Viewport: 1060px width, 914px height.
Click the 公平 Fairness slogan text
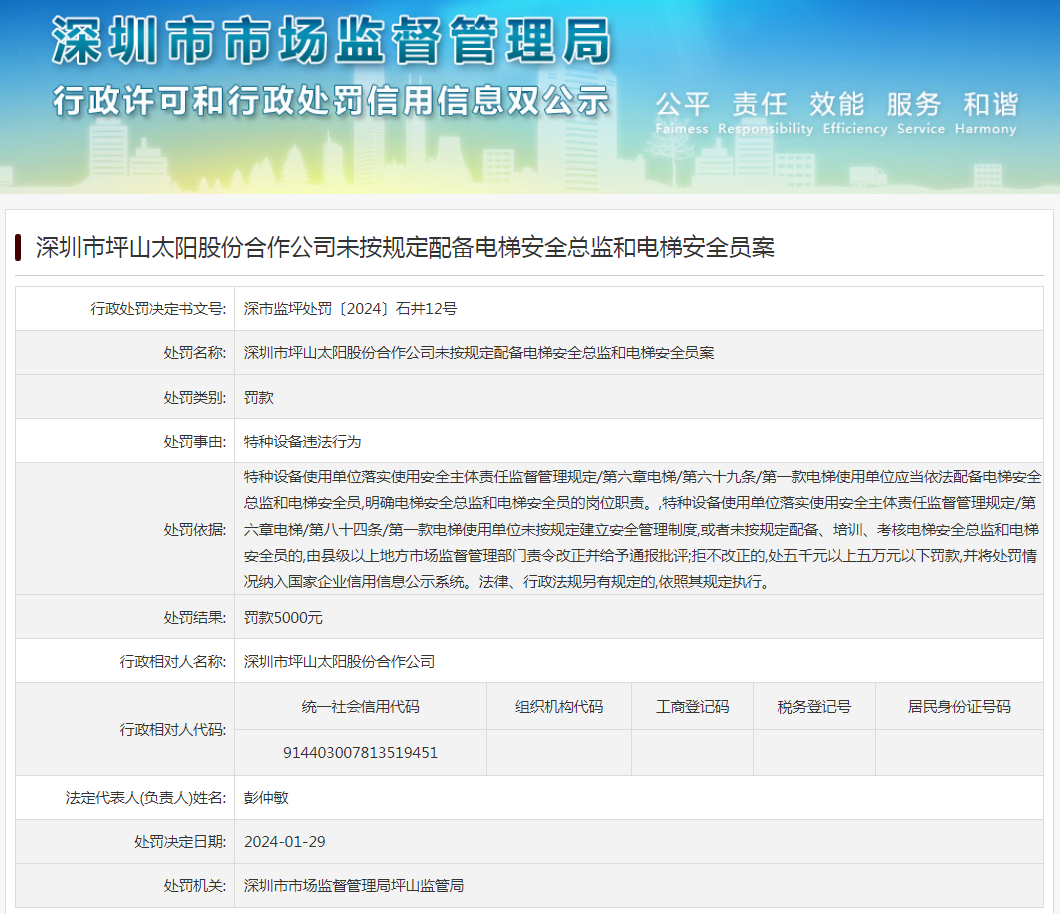pyautogui.click(x=682, y=113)
